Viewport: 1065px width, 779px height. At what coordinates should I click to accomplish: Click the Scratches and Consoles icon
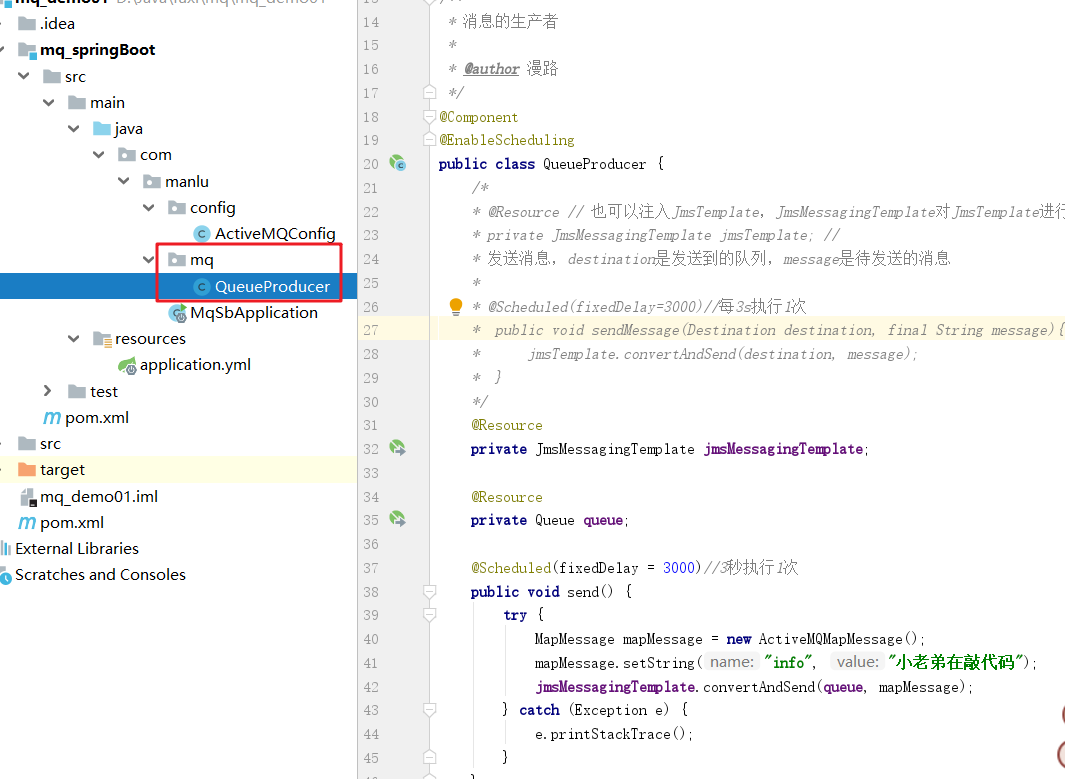6,576
